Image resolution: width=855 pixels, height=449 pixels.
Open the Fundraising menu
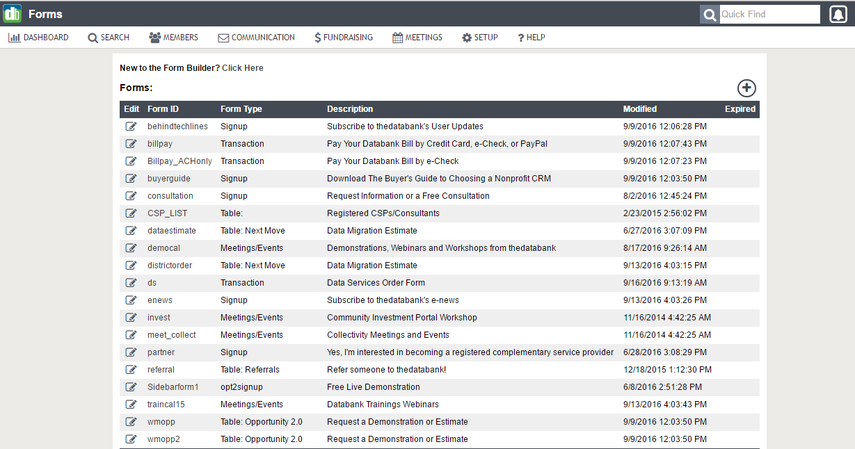[344, 38]
